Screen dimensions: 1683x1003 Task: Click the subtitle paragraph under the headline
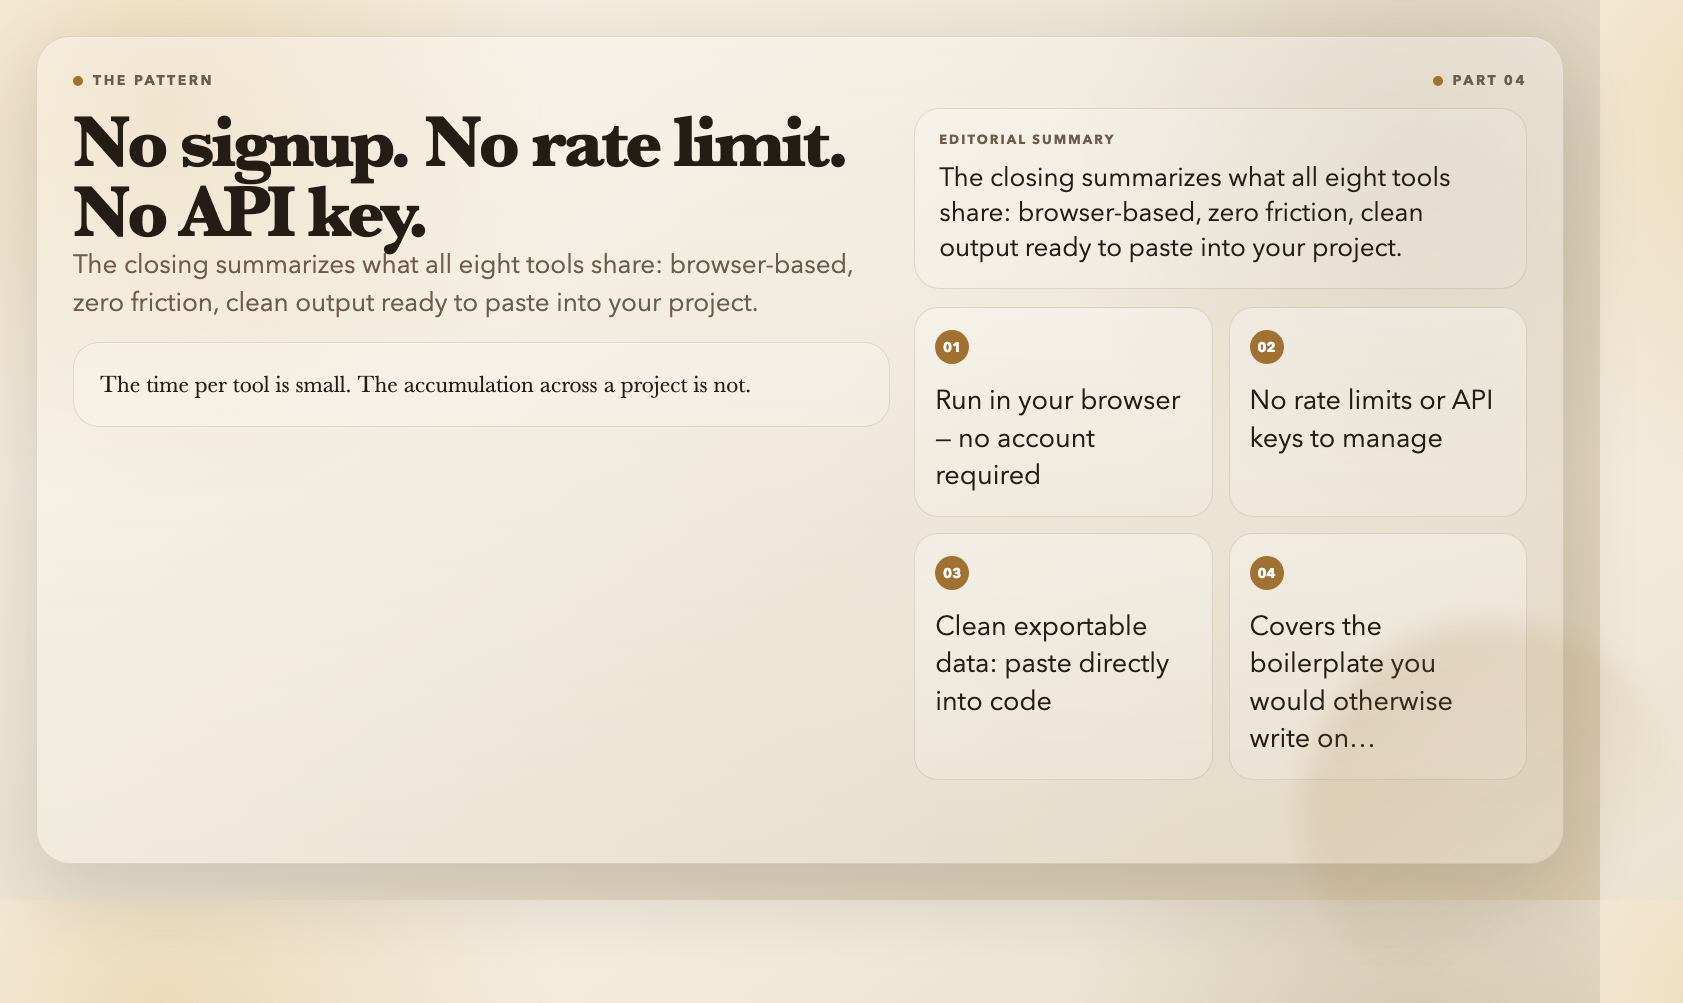tap(463, 283)
